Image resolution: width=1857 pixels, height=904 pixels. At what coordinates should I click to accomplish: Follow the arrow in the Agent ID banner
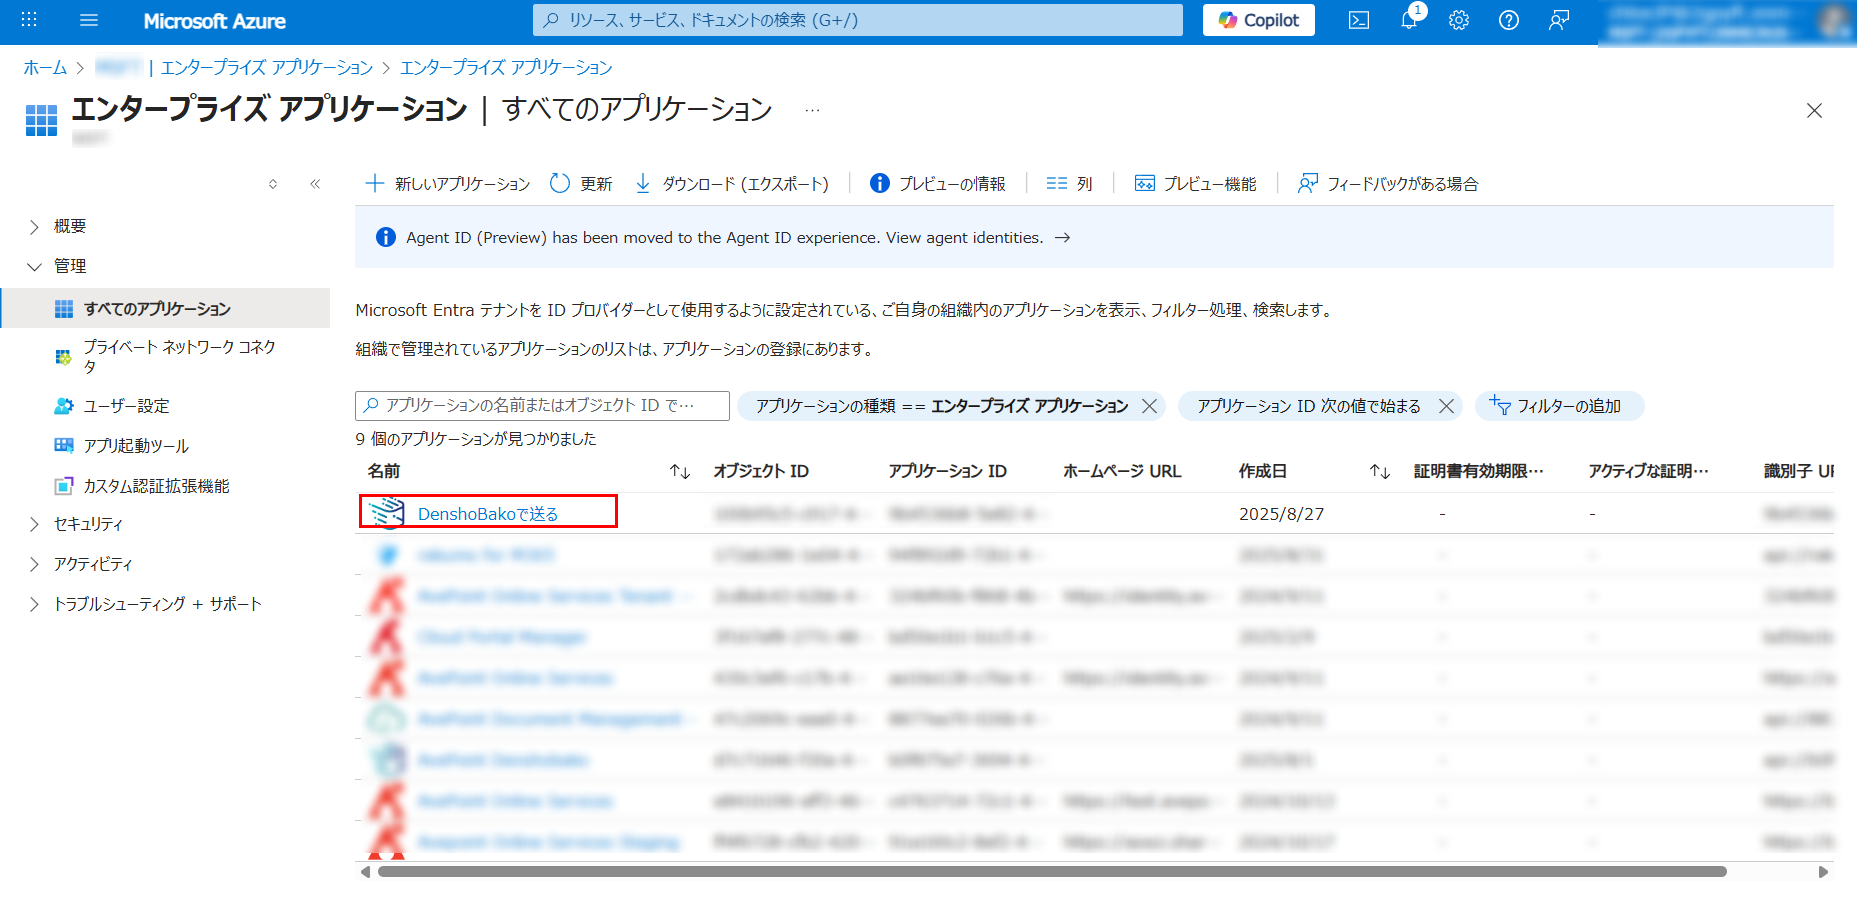(1063, 238)
